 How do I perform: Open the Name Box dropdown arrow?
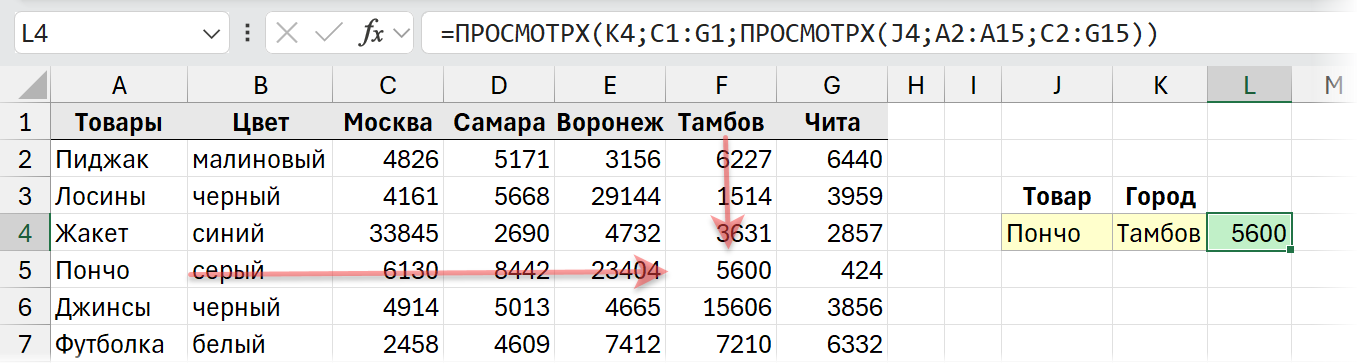point(210,34)
